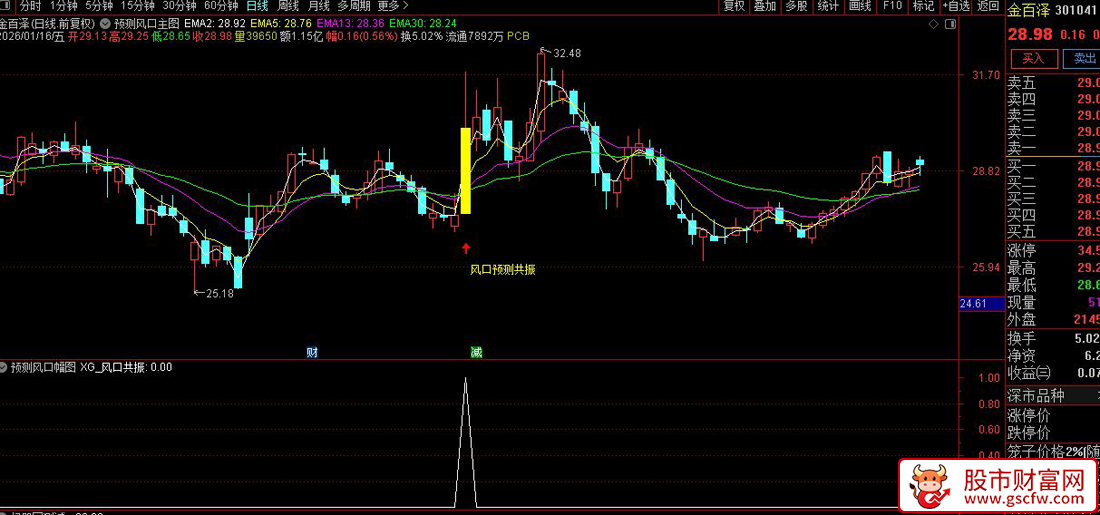Click the 买三 order book row
Screen dimensions: 1100x515
[x=1052, y=199]
